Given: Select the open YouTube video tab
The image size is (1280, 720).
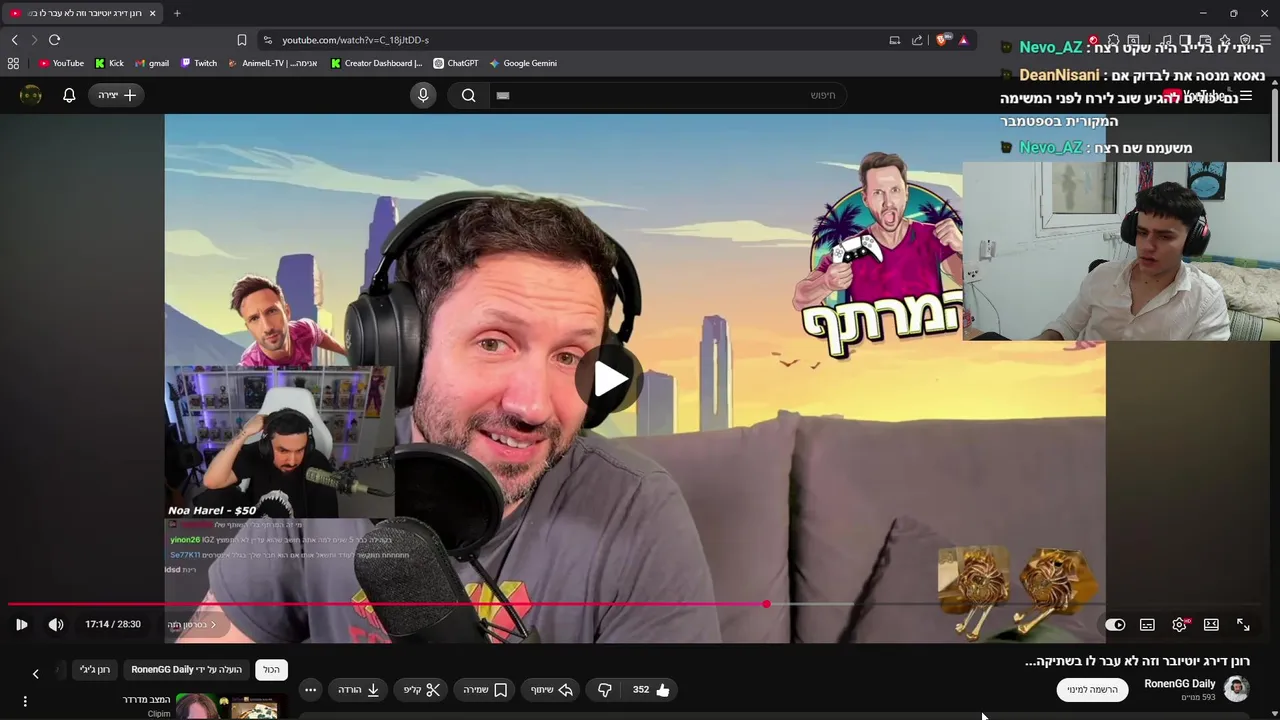Looking at the screenshot, I should coord(83,13).
